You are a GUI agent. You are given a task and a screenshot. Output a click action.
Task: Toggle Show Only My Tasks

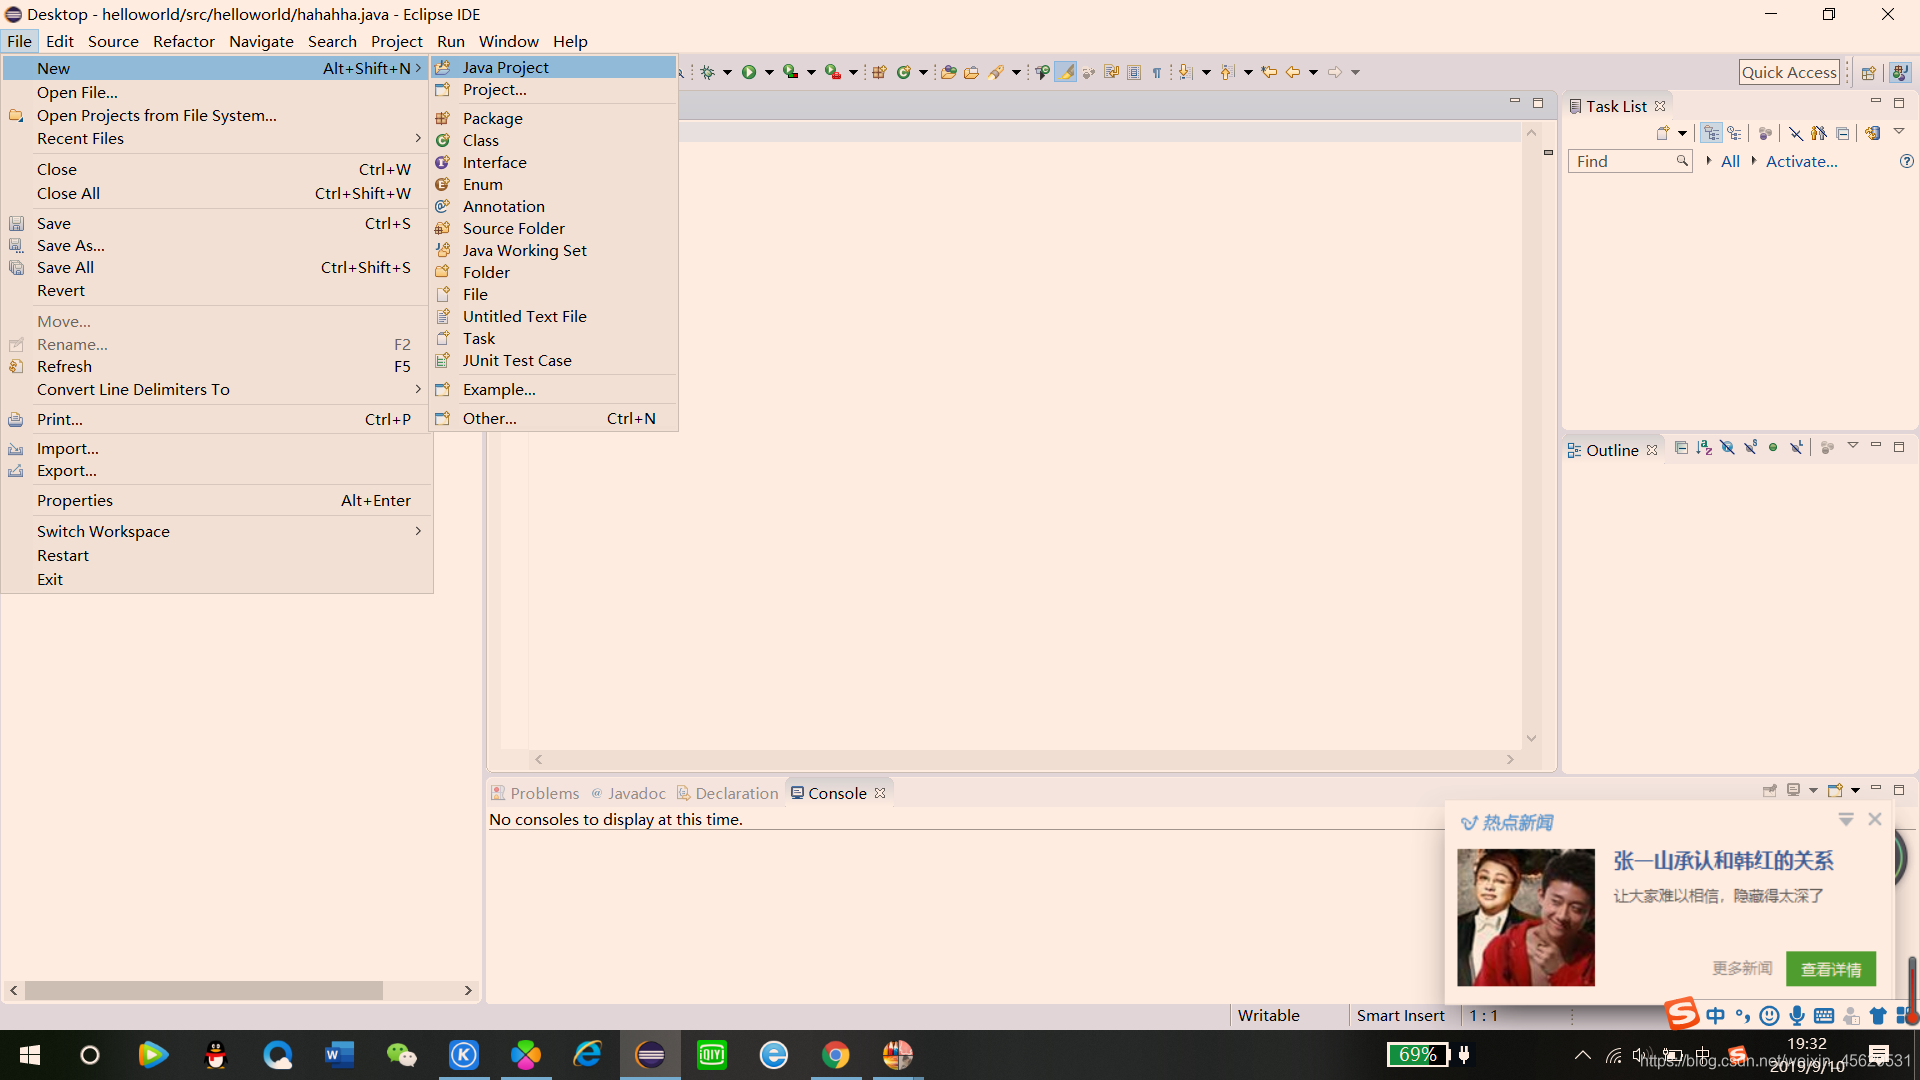(x=1818, y=133)
